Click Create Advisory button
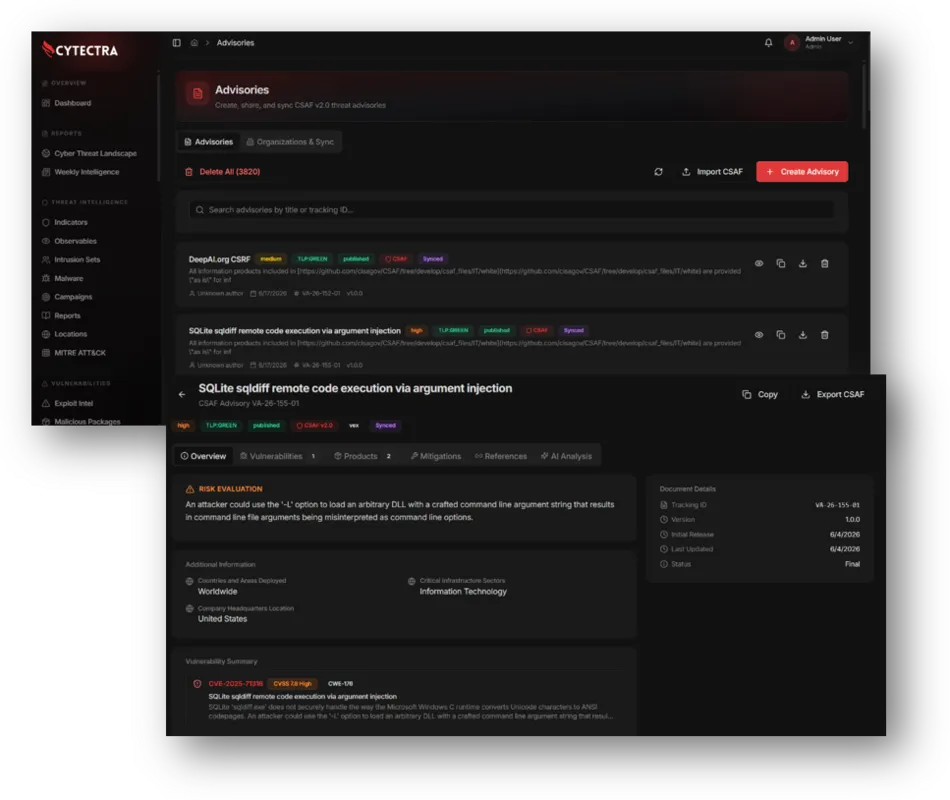 [802, 172]
